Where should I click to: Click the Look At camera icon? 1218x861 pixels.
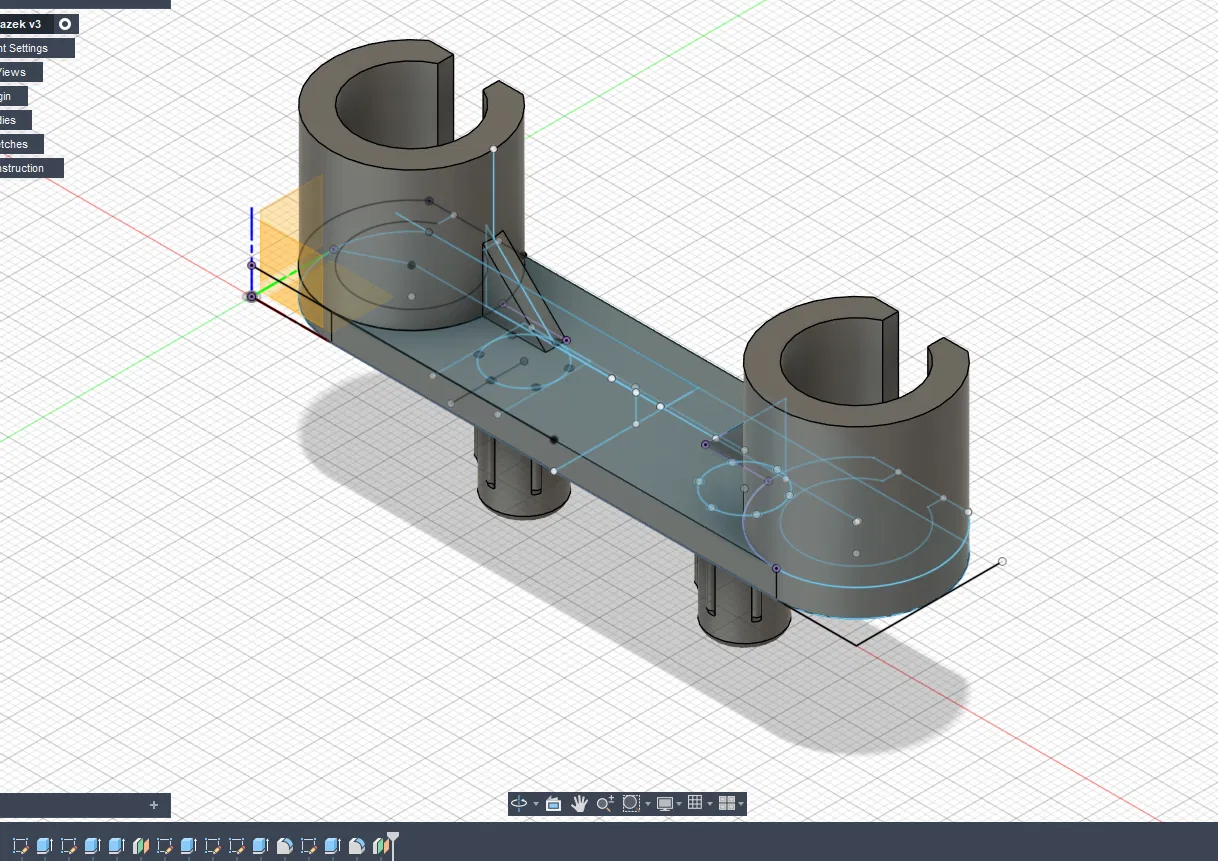click(553, 804)
